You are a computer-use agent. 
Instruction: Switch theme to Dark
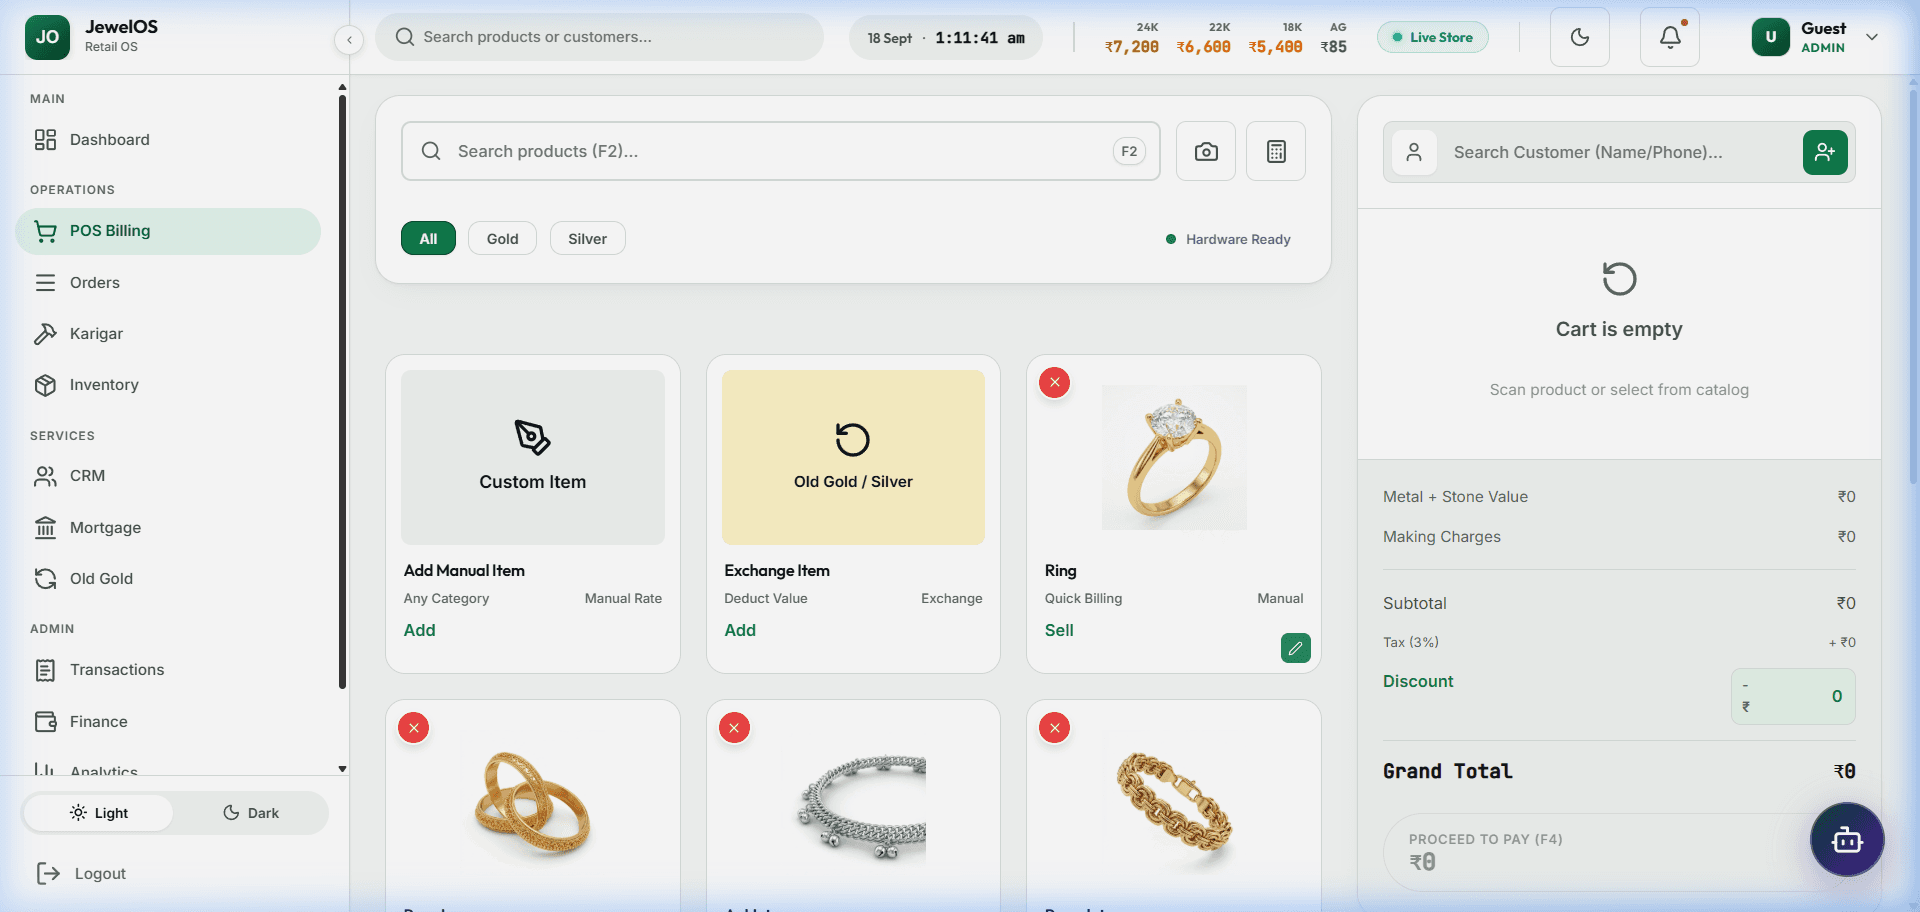251,813
